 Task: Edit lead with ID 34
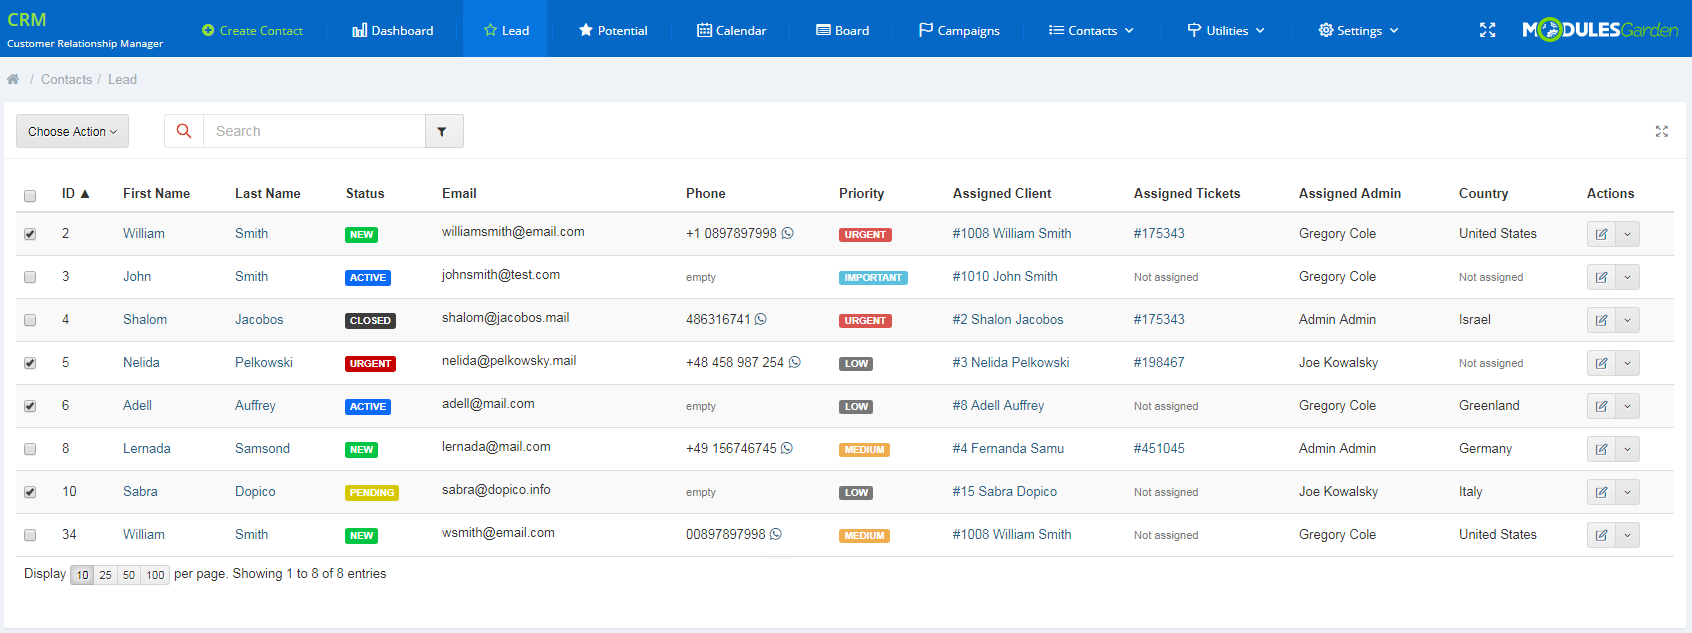pos(1601,535)
